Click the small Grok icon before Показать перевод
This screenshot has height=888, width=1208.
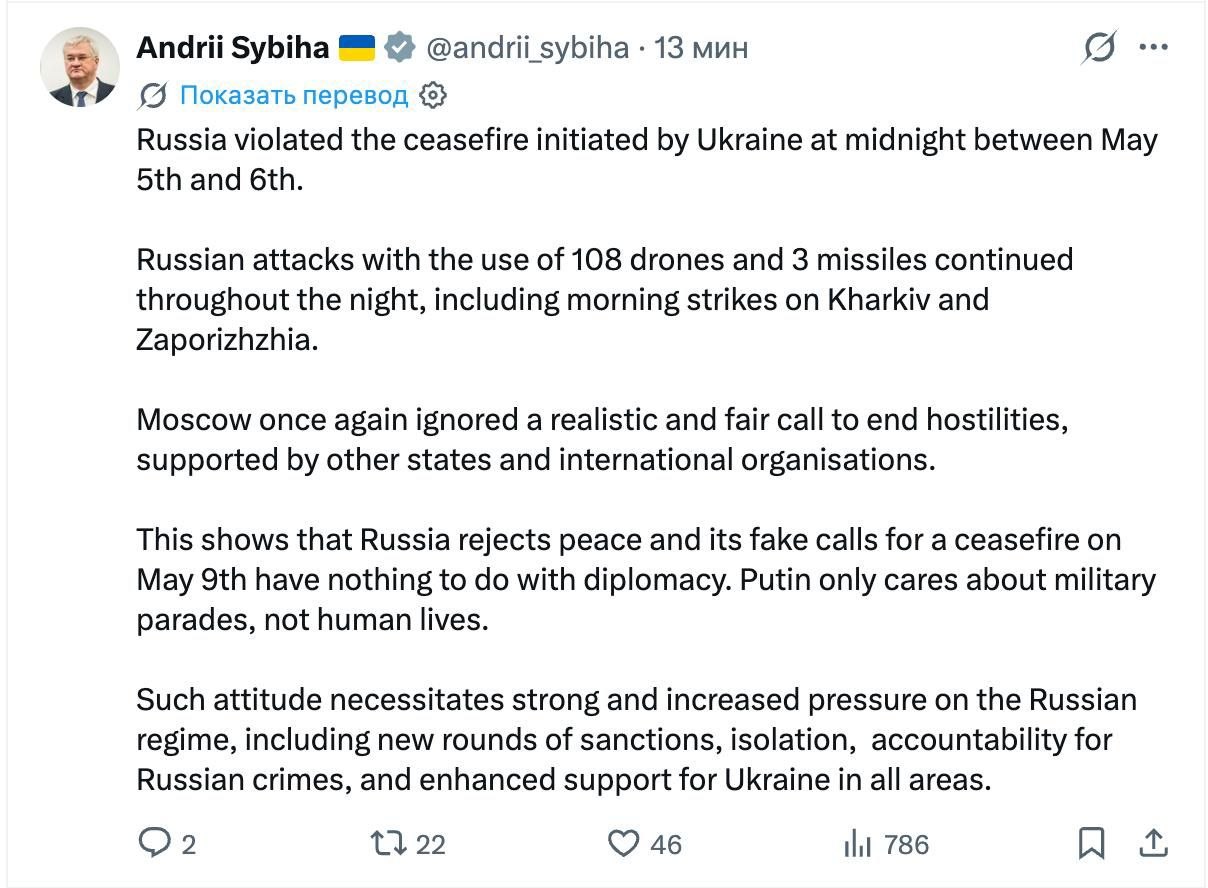pyautogui.click(x=154, y=95)
